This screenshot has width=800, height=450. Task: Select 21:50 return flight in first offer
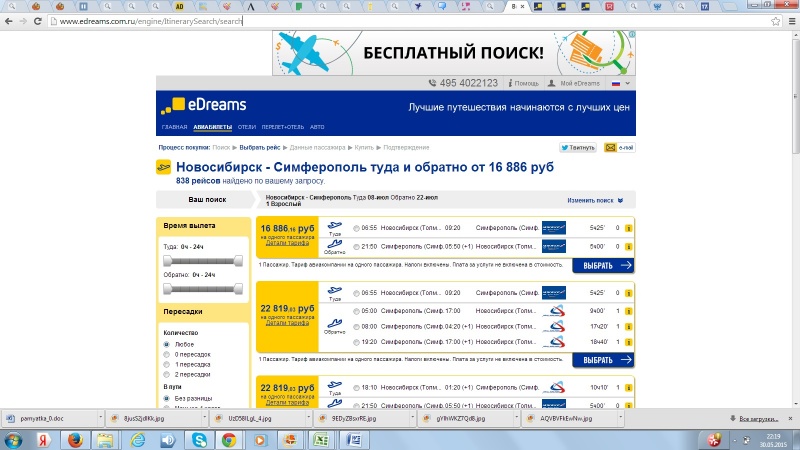tap(357, 246)
